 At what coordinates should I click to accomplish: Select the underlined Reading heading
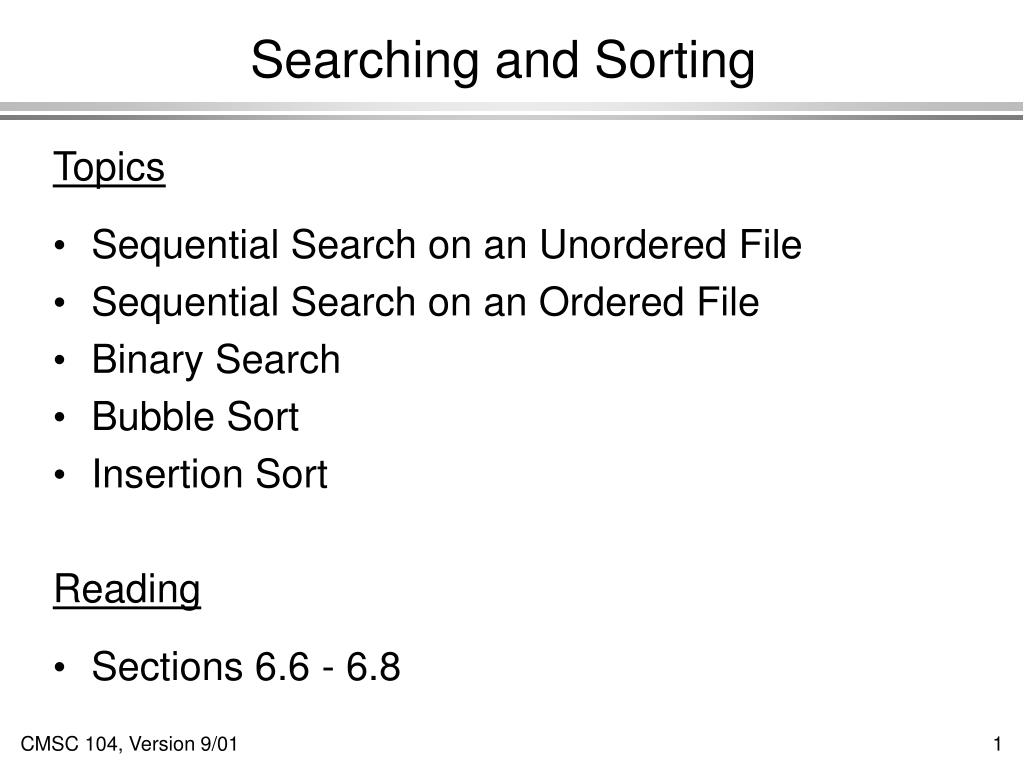click(x=127, y=590)
